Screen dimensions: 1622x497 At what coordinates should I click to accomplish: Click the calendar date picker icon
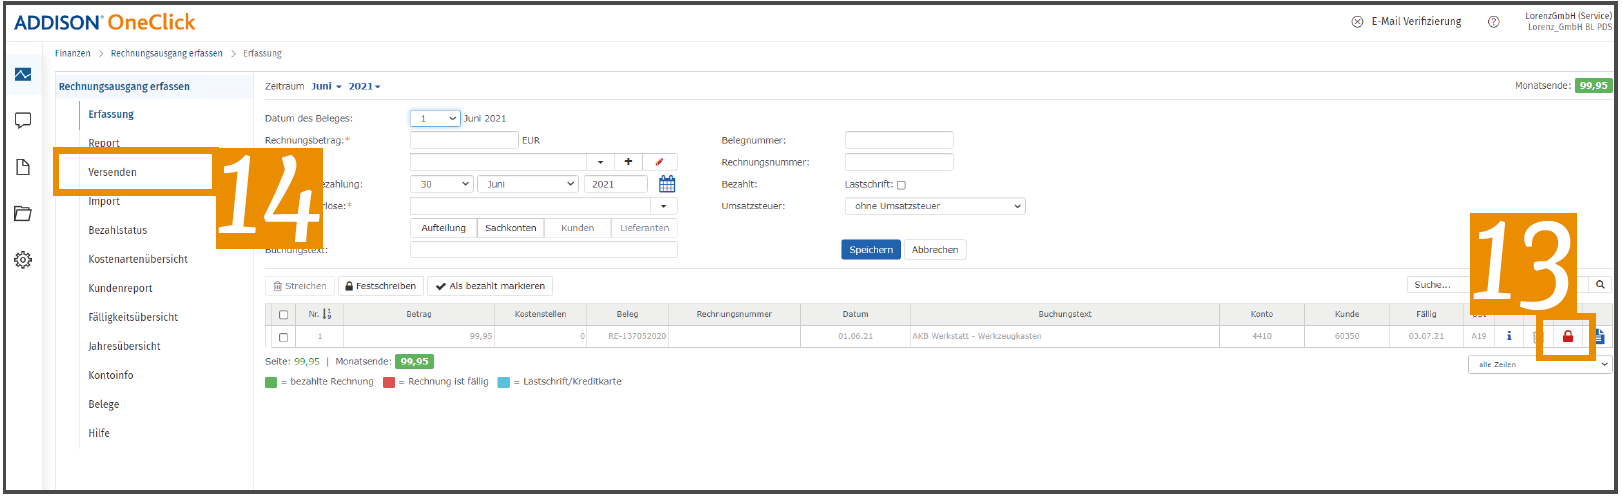[667, 184]
